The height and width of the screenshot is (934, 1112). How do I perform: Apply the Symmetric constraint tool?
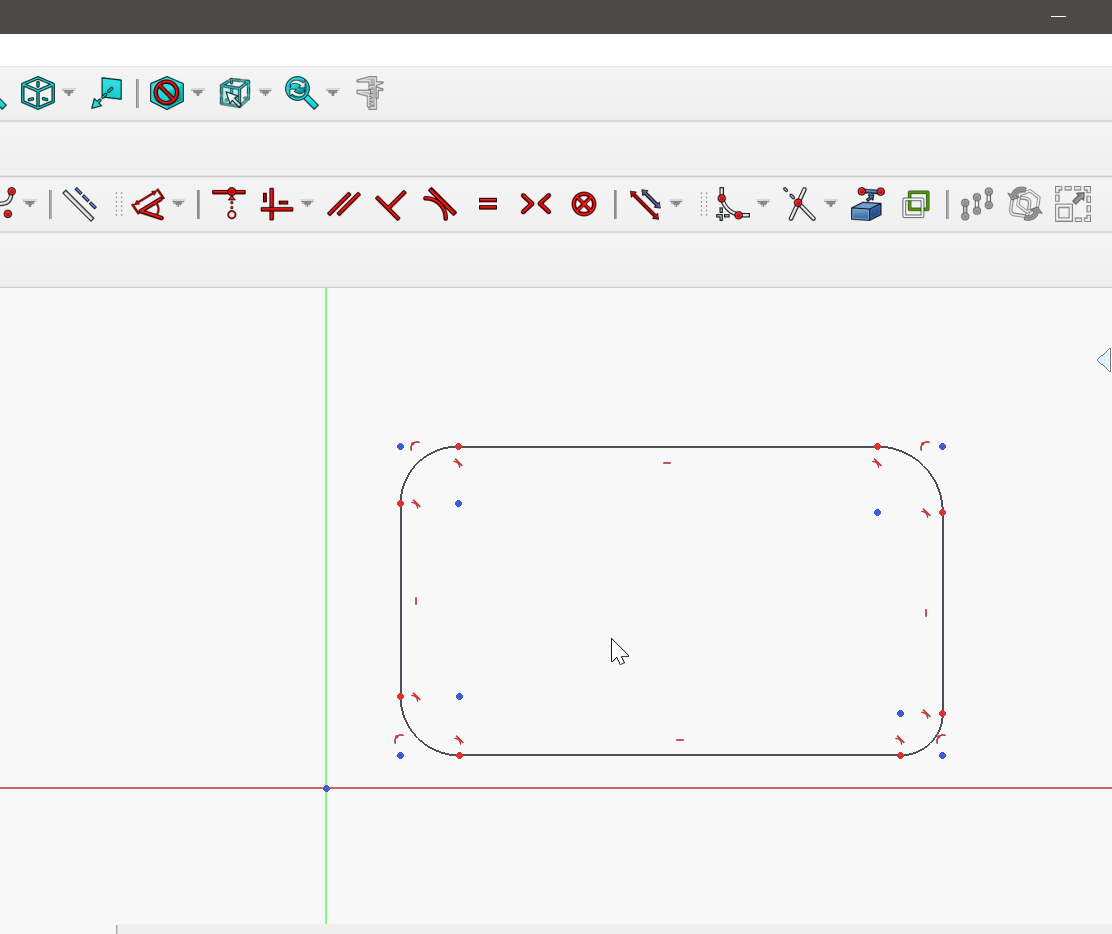(x=536, y=204)
